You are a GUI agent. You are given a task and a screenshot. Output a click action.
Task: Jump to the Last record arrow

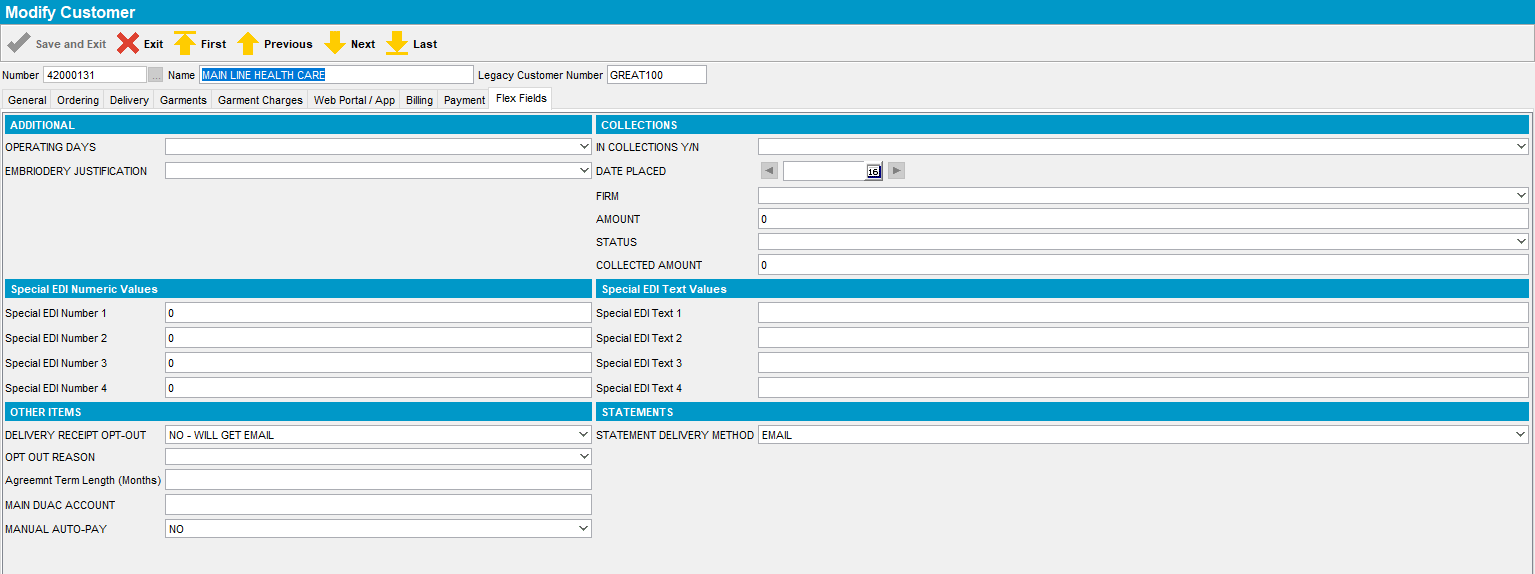[397, 44]
